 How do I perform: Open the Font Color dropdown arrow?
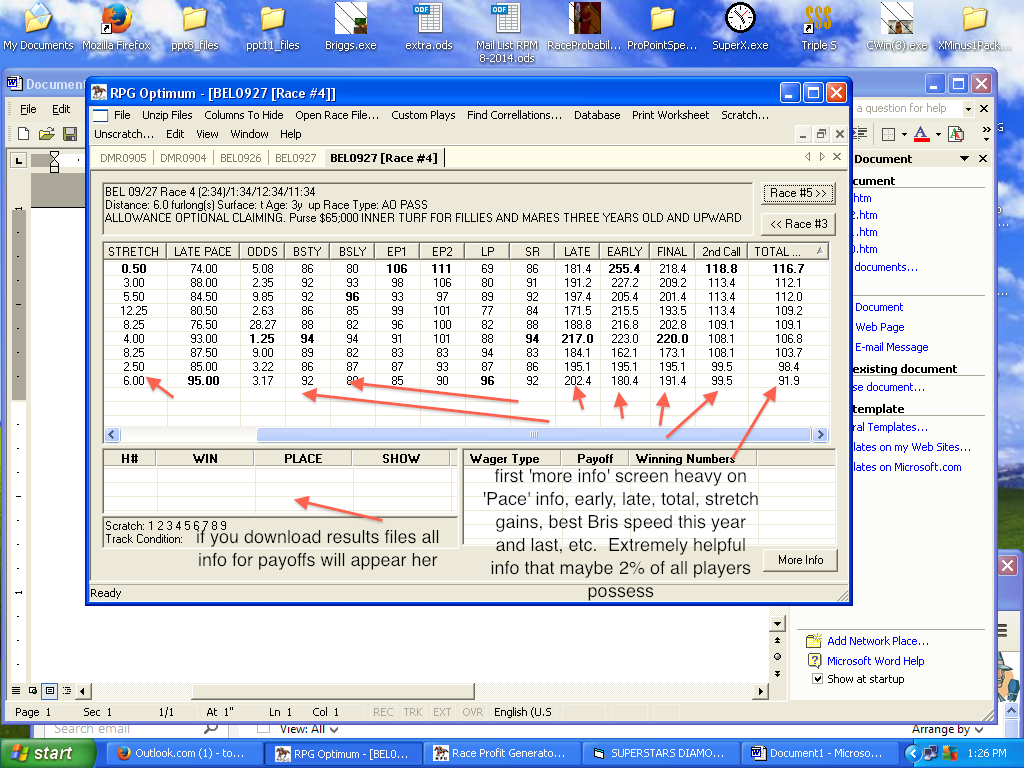pyautogui.click(x=937, y=133)
